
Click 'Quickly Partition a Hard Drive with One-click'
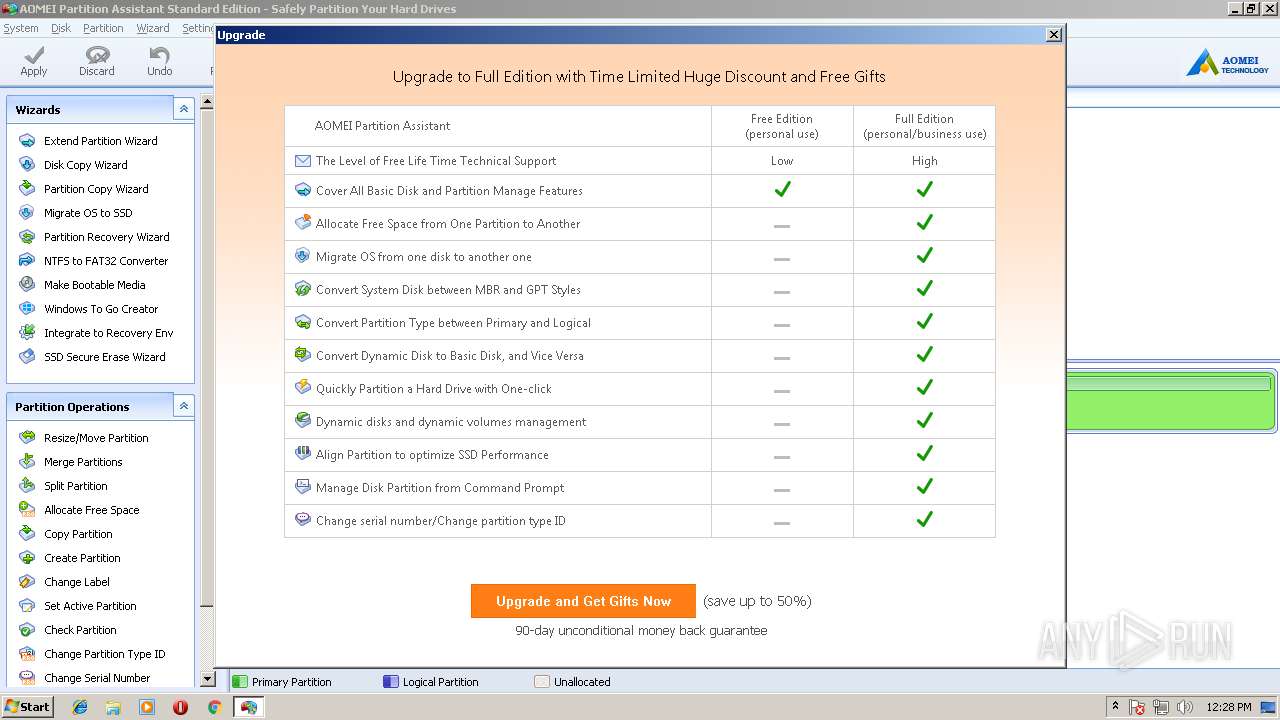434,389
